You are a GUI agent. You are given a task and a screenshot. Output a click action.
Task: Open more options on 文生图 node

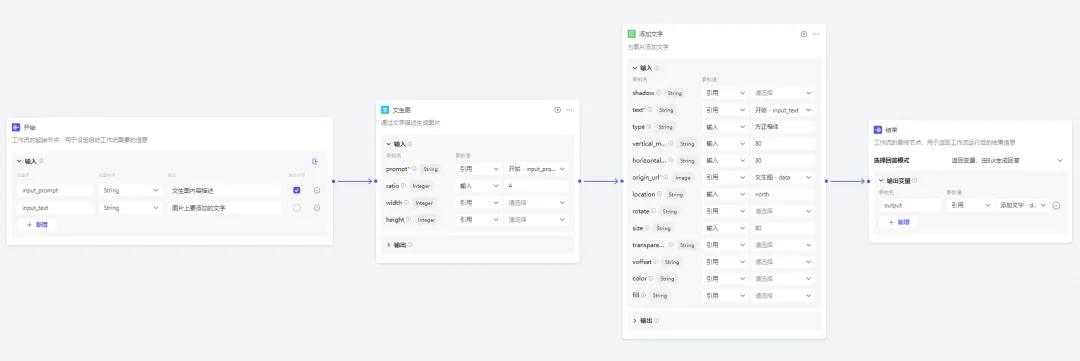pos(570,110)
